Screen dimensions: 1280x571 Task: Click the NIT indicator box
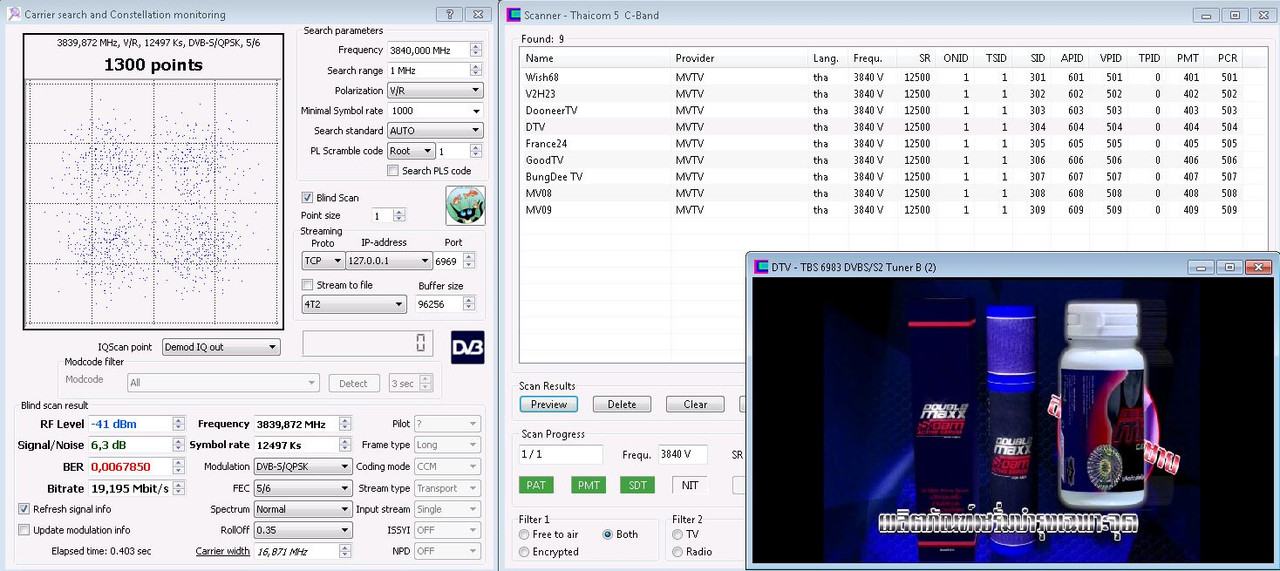tap(689, 485)
